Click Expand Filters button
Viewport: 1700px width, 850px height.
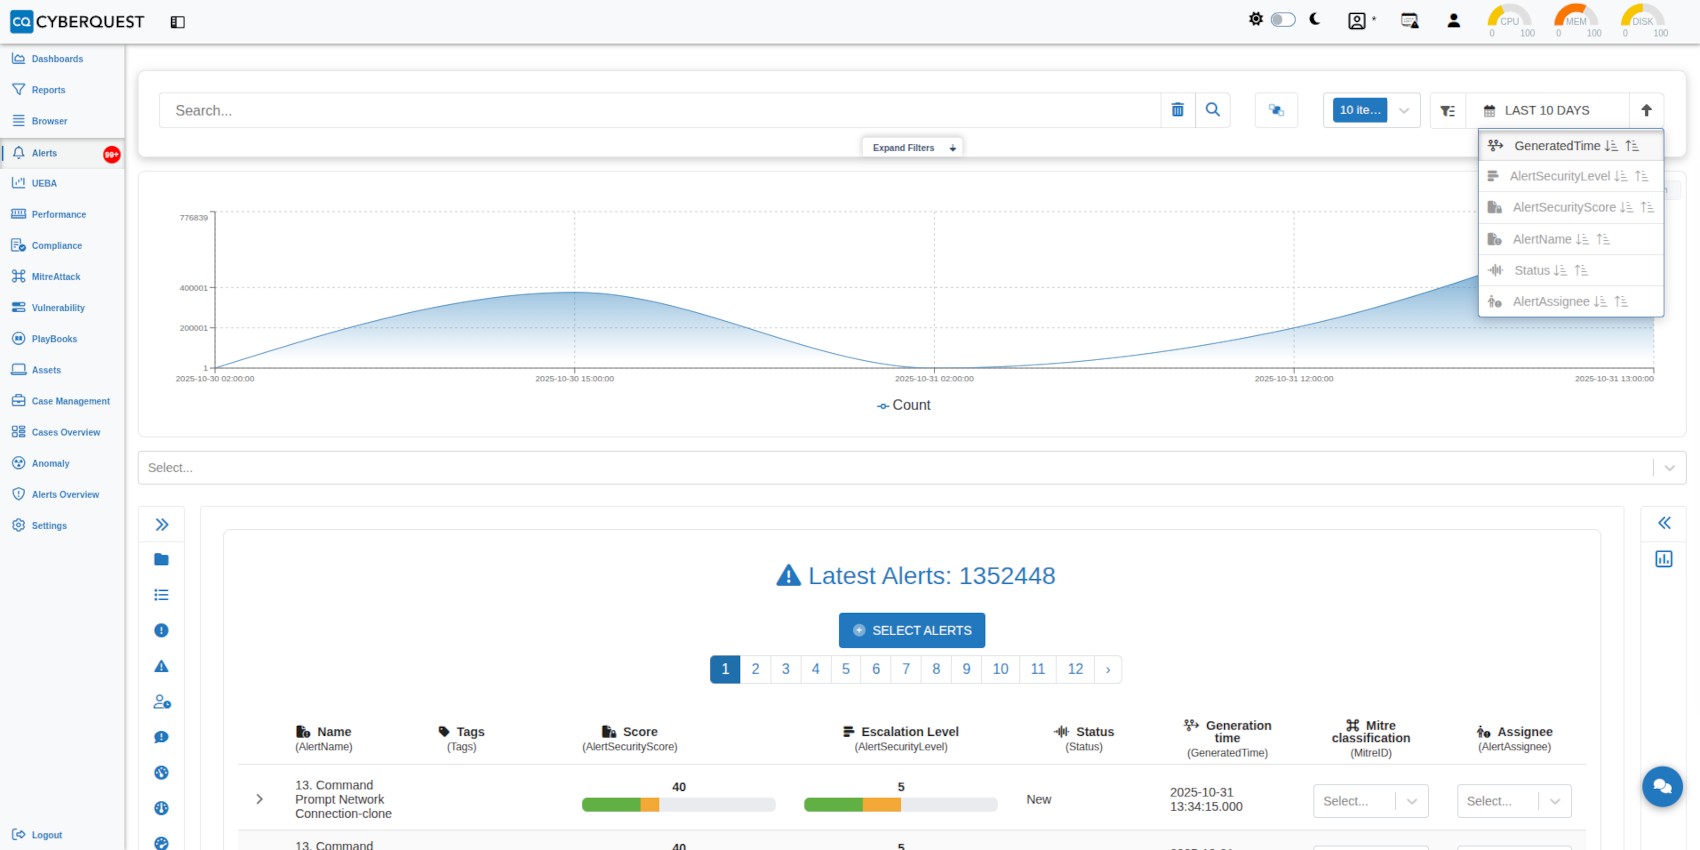(912, 148)
